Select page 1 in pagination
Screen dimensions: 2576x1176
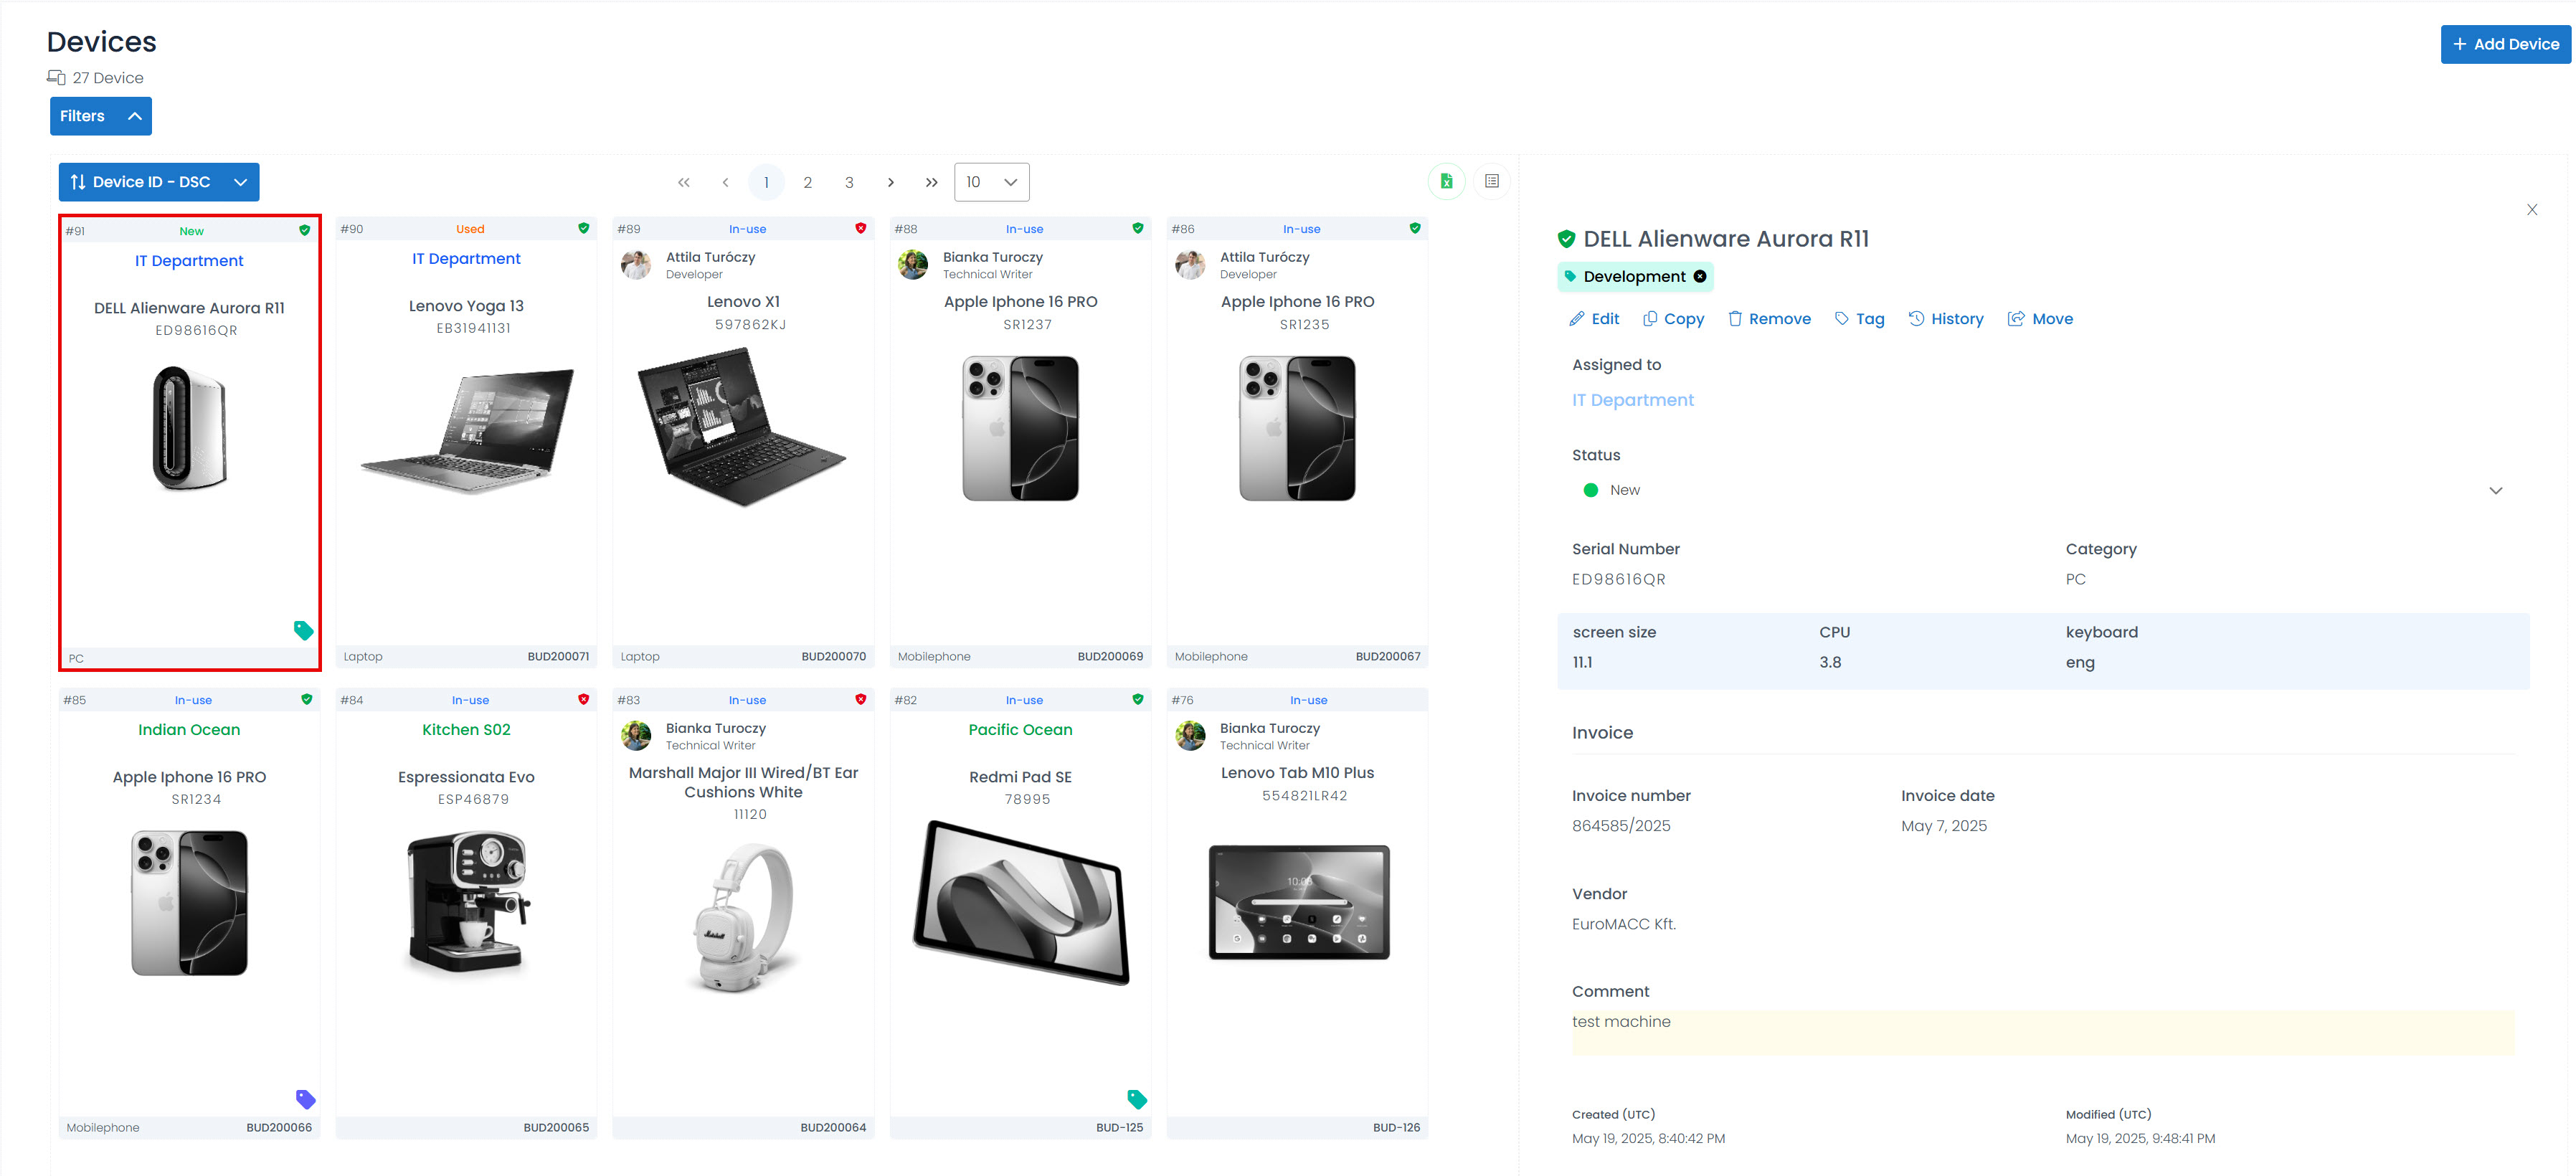(766, 182)
